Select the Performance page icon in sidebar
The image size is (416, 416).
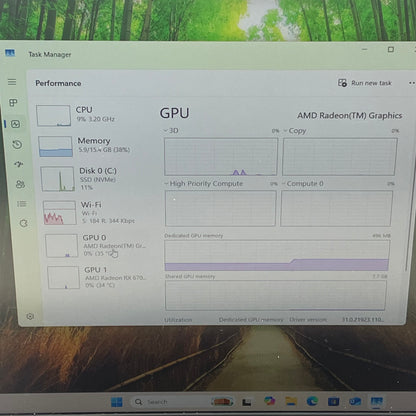click(15, 124)
